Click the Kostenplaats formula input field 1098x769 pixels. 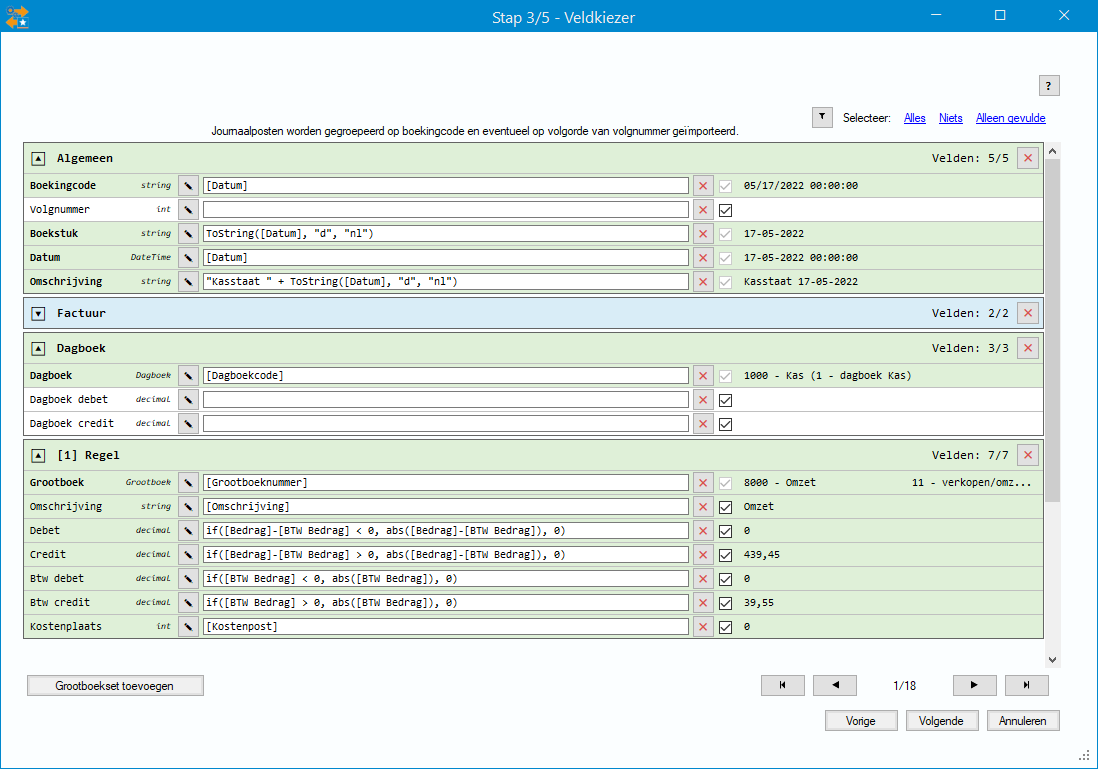446,627
